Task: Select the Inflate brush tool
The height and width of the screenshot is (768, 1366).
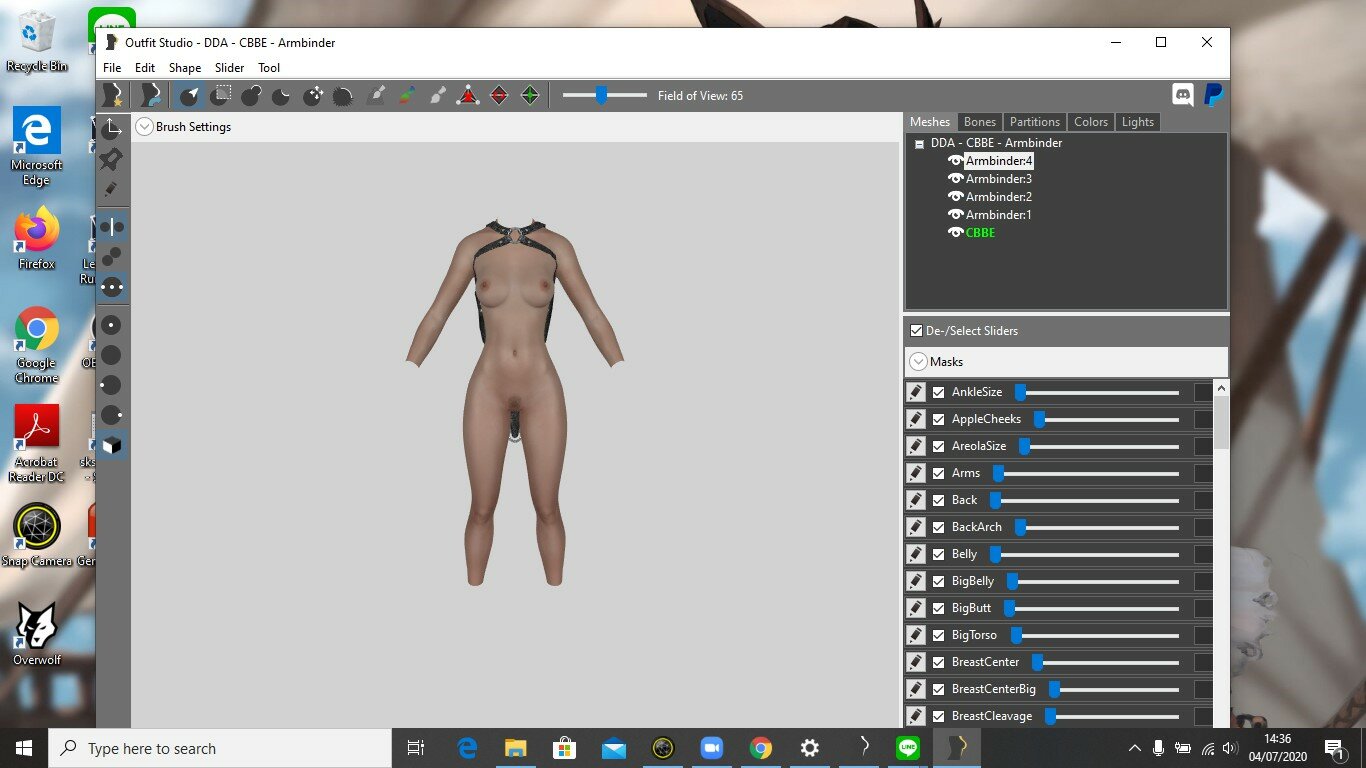Action: coord(251,96)
